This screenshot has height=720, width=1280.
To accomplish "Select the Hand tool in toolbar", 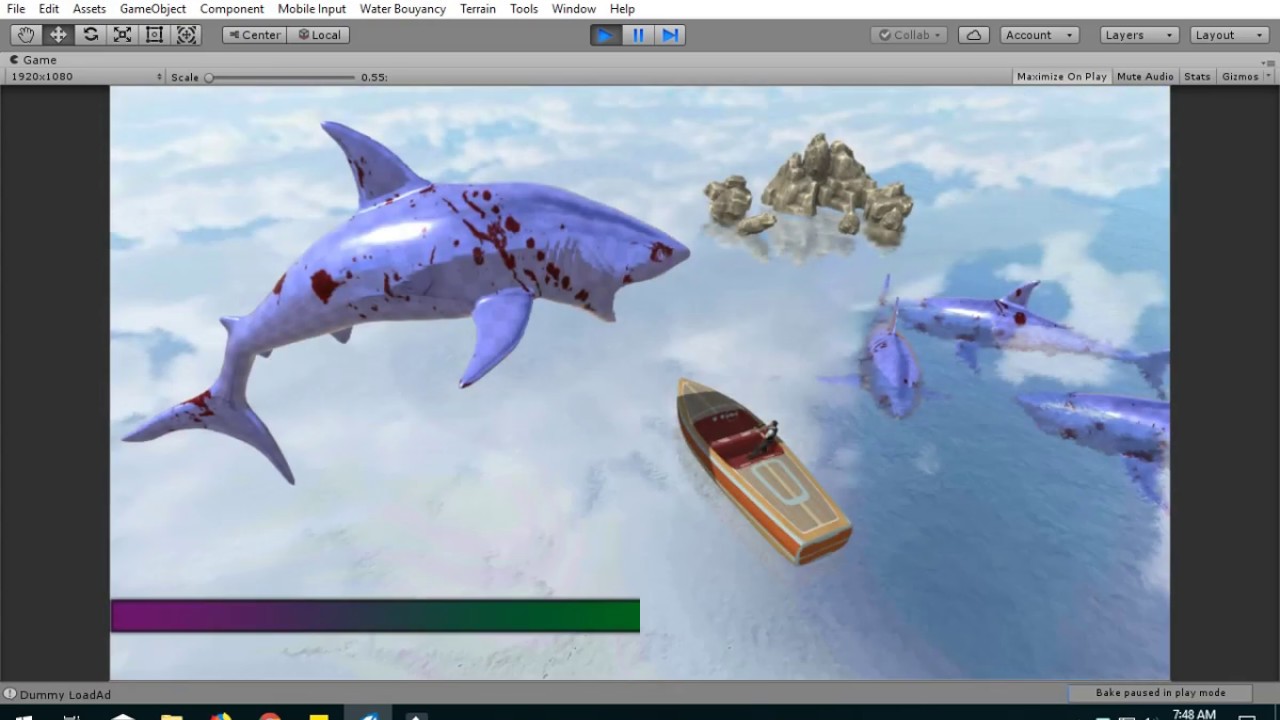I will [x=26, y=34].
